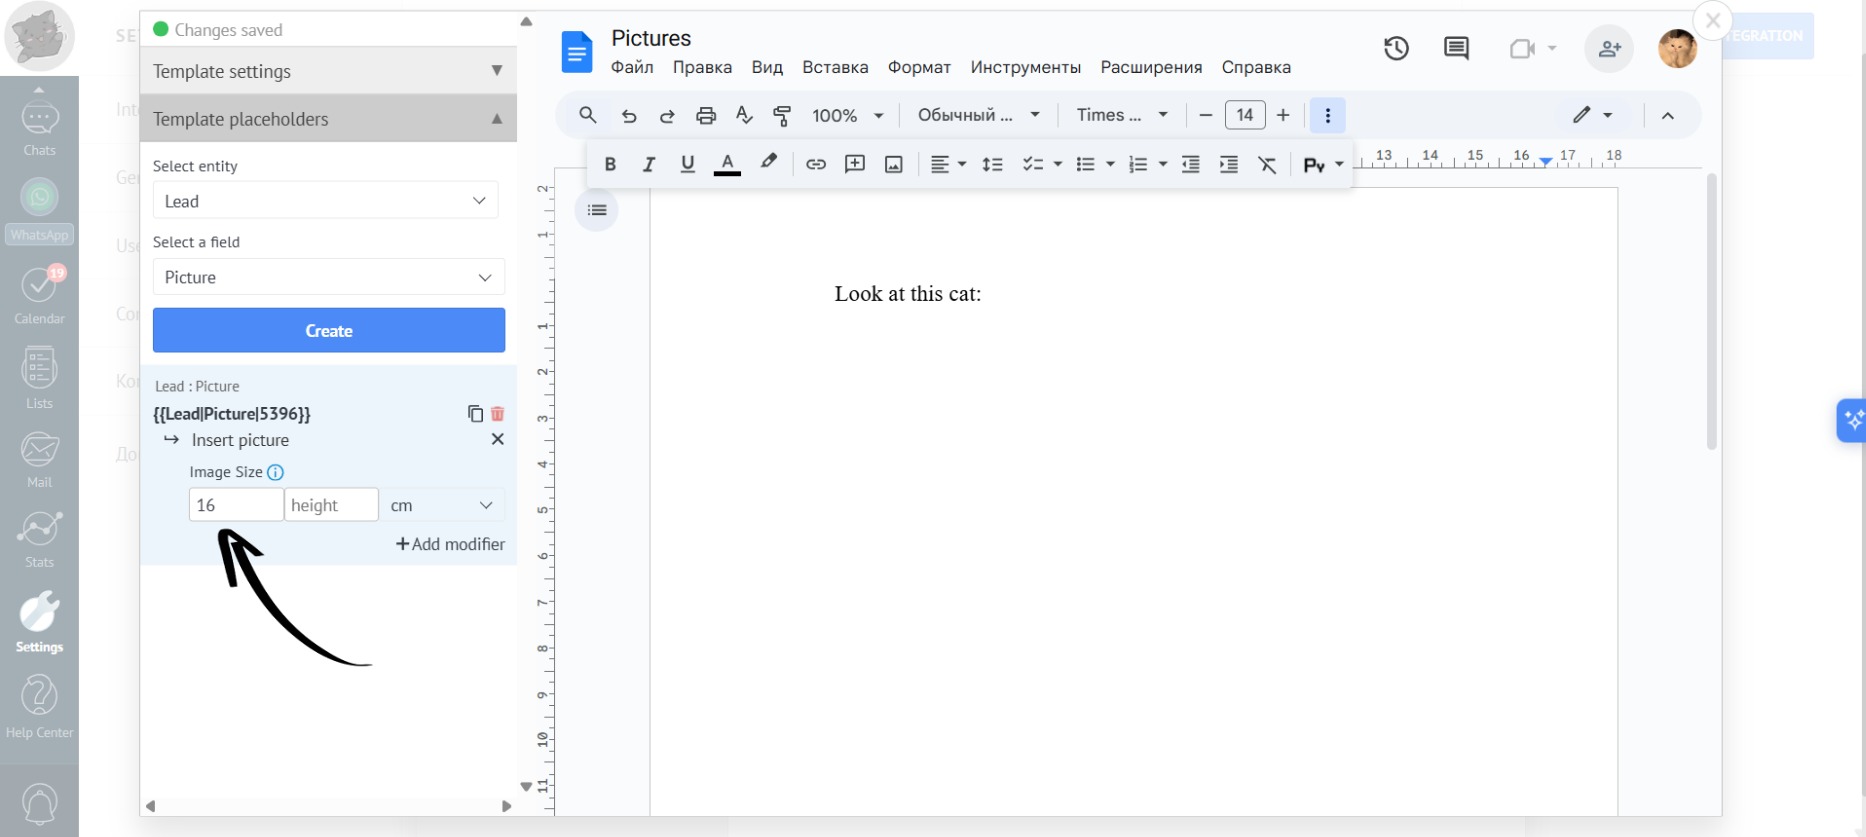Copy the Lead Picture placeholder
Viewport: 1866px width, 837px height.
coord(475,414)
